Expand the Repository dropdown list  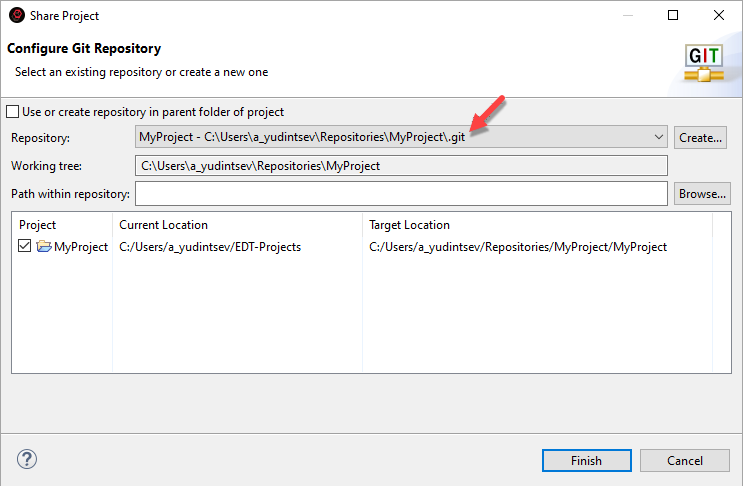pos(658,137)
